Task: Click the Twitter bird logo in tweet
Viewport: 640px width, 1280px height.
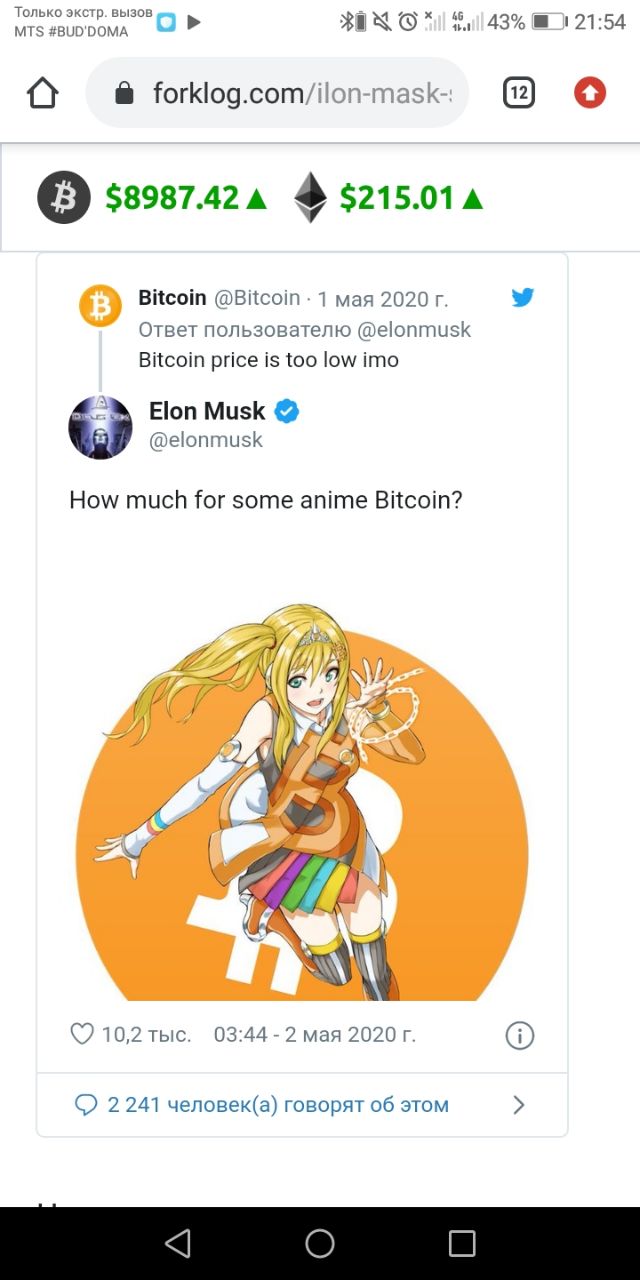Action: click(523, 297)
